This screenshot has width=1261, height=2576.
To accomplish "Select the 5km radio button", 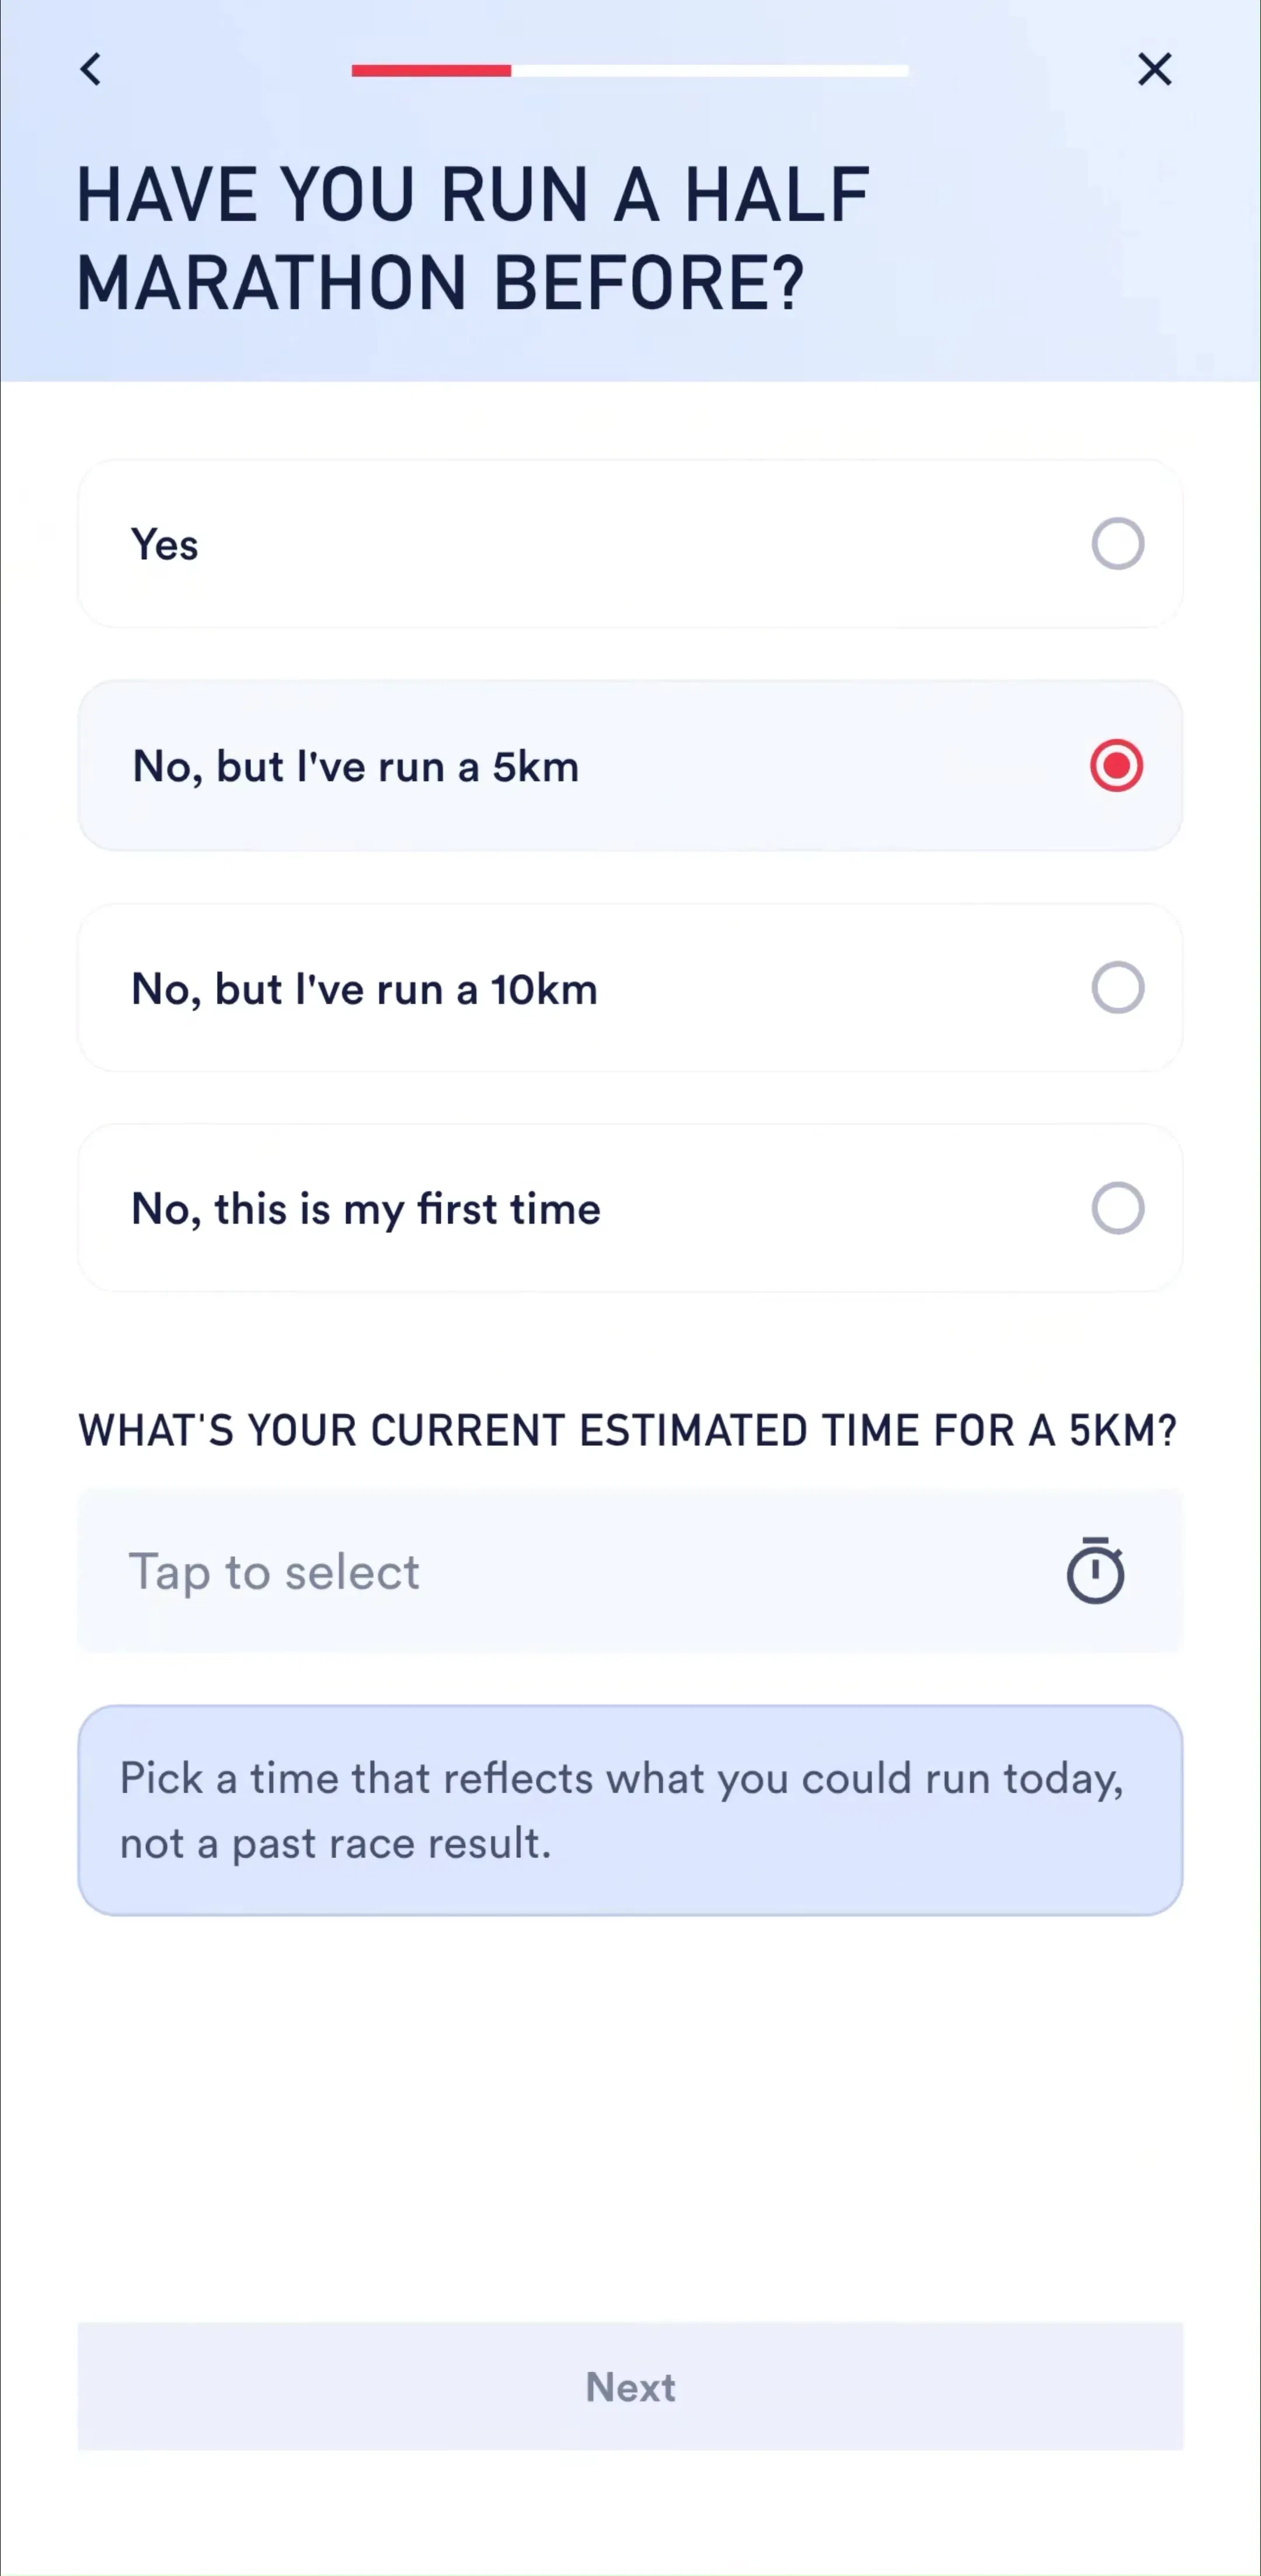I will point(1117,766).
